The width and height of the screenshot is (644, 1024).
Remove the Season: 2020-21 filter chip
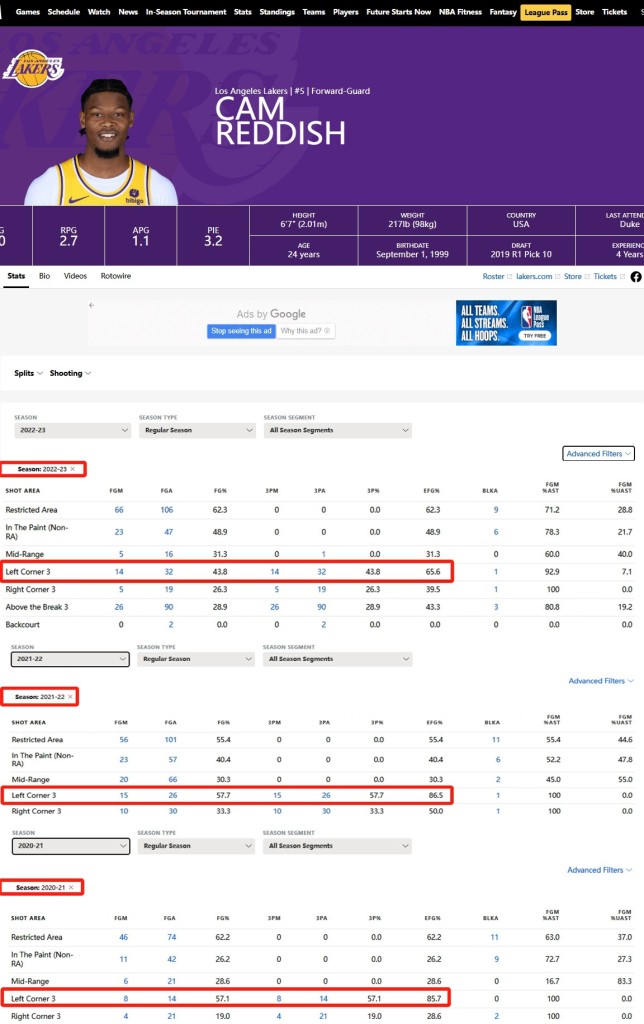point(72,887)
